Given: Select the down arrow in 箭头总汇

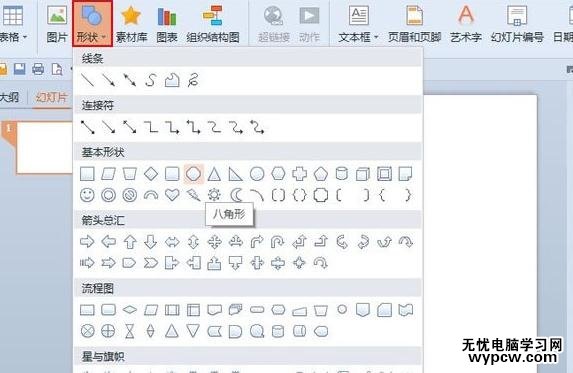Looking at the screenshot, I should pyautogui.click(x=151, y=241).
